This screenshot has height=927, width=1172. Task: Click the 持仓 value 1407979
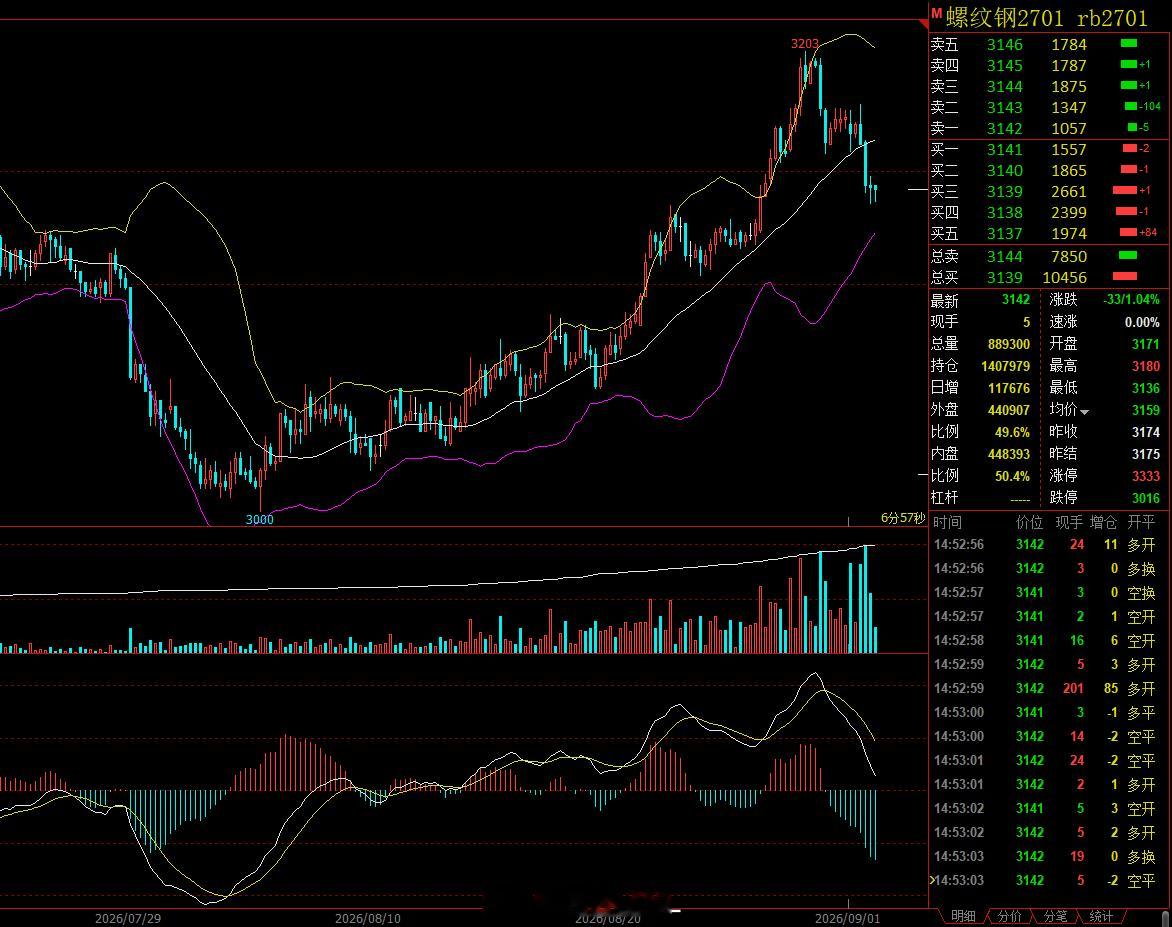1005,366
